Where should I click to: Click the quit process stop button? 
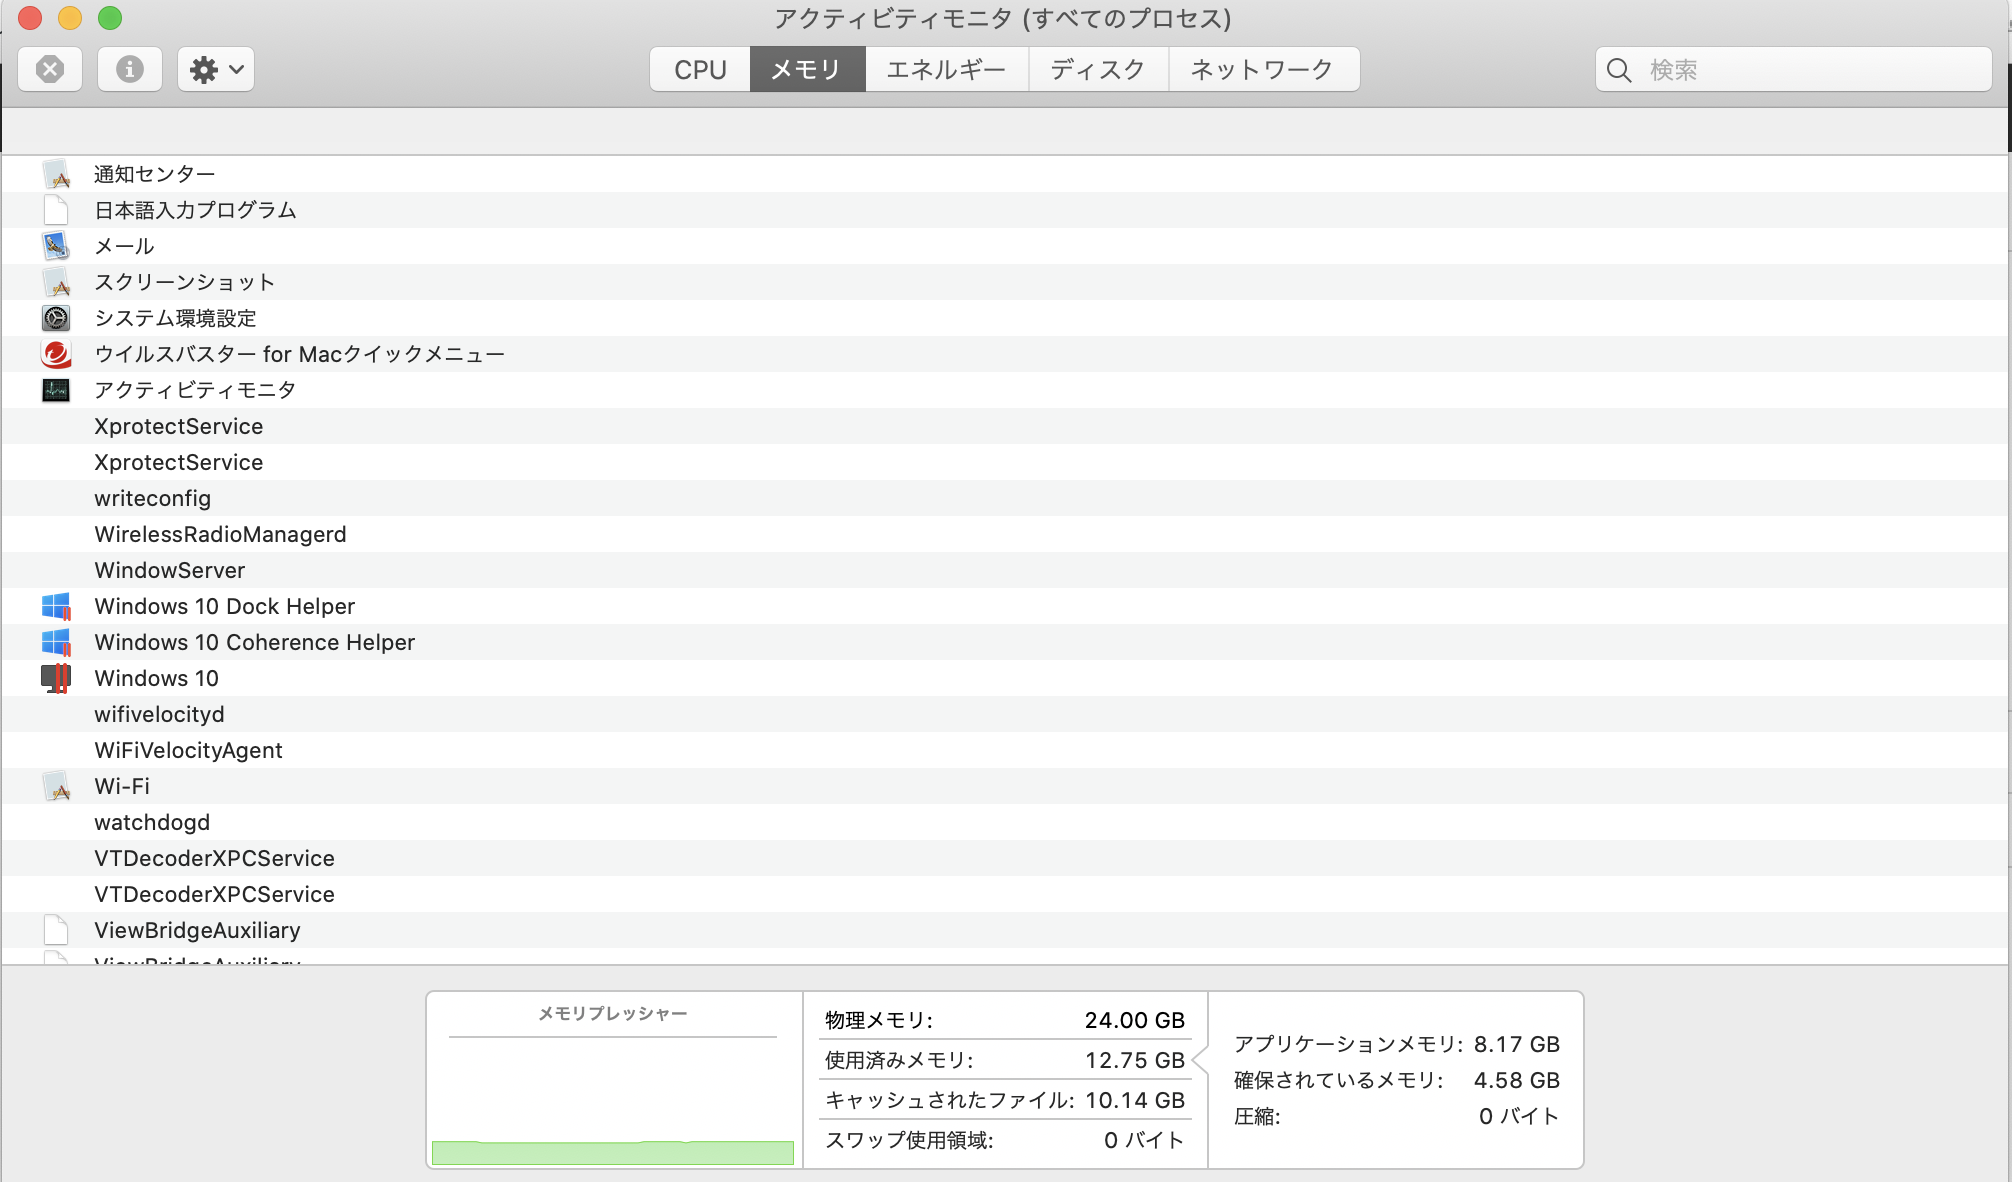pyautogui.click(x=50, y=69)
